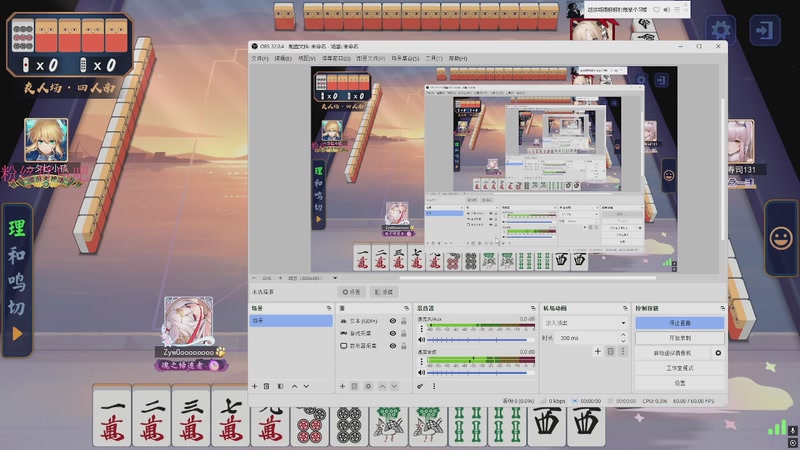Open the 滤镜 filters button above docks
800x450 pixels.
pos(384,292)
